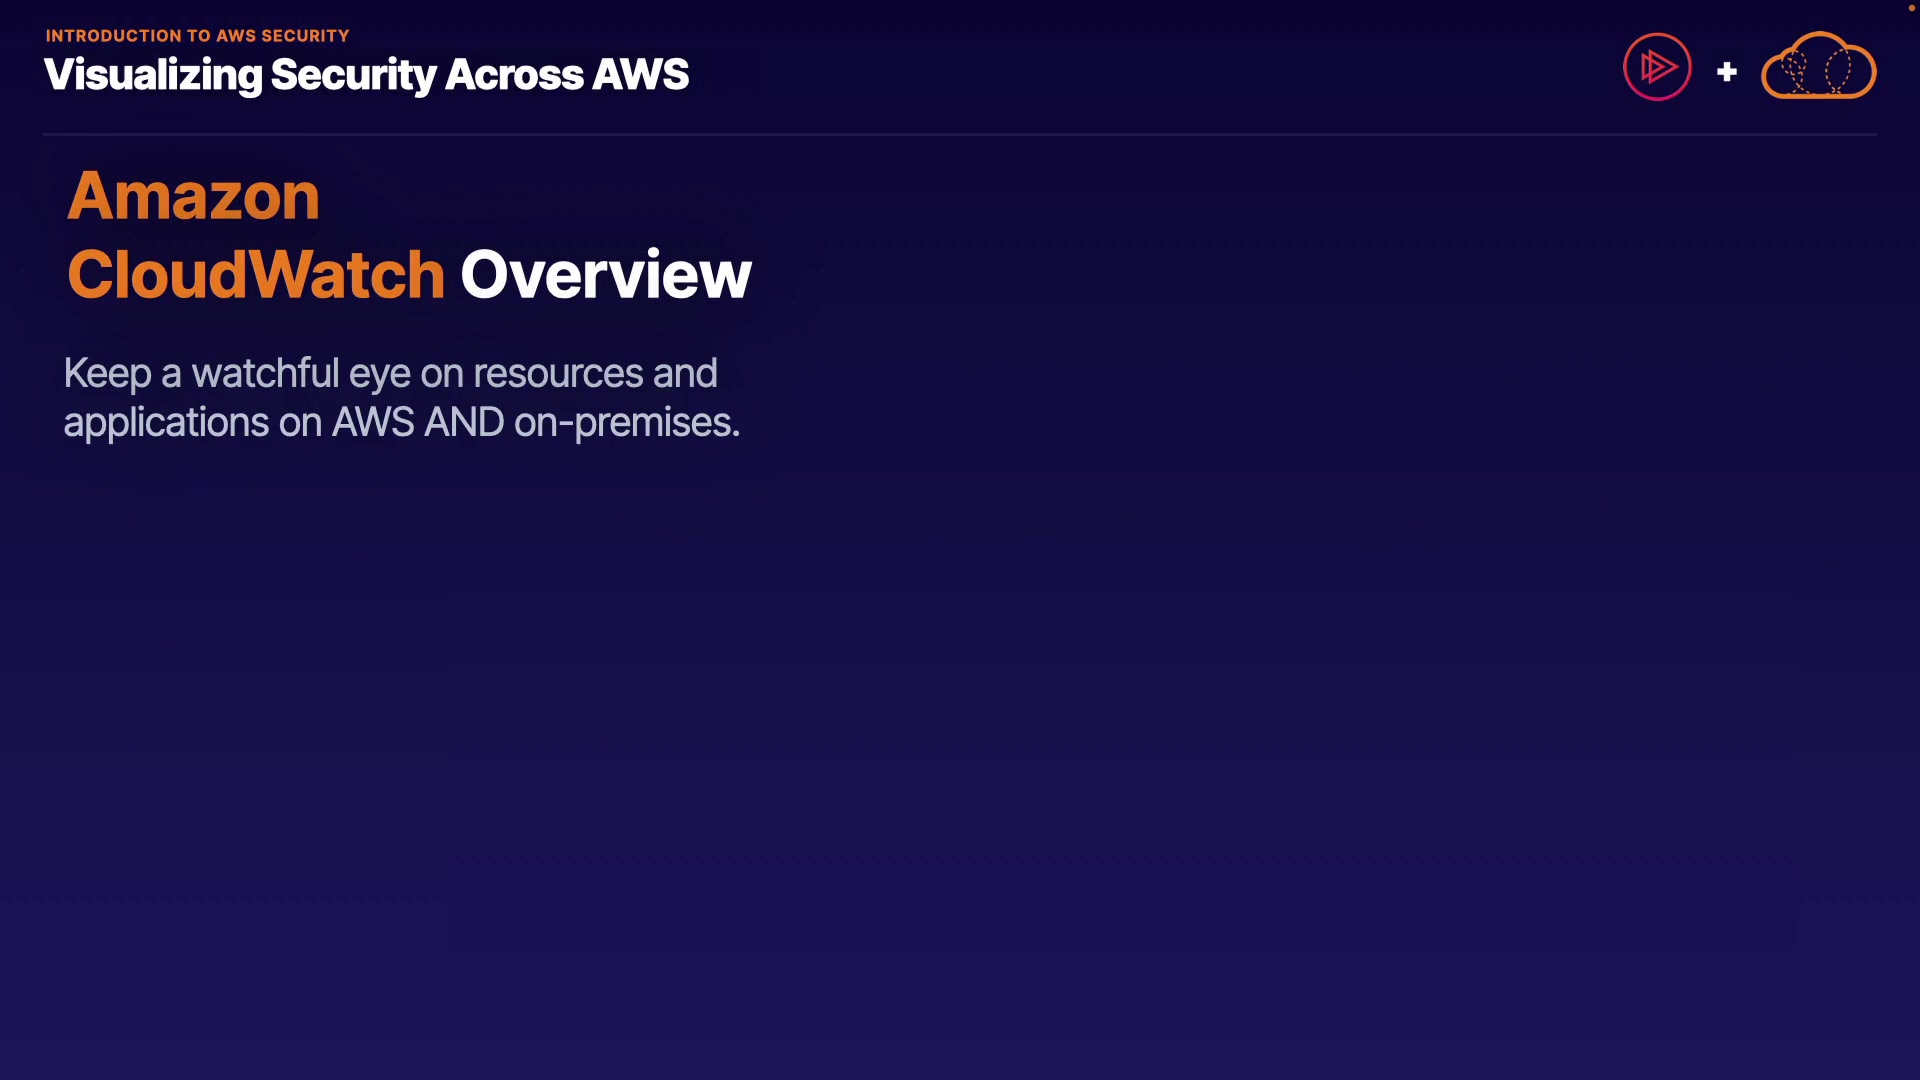1920x1080 pixels.
Task: Click "AWS" at the end of the title
Action: (640, 75)
